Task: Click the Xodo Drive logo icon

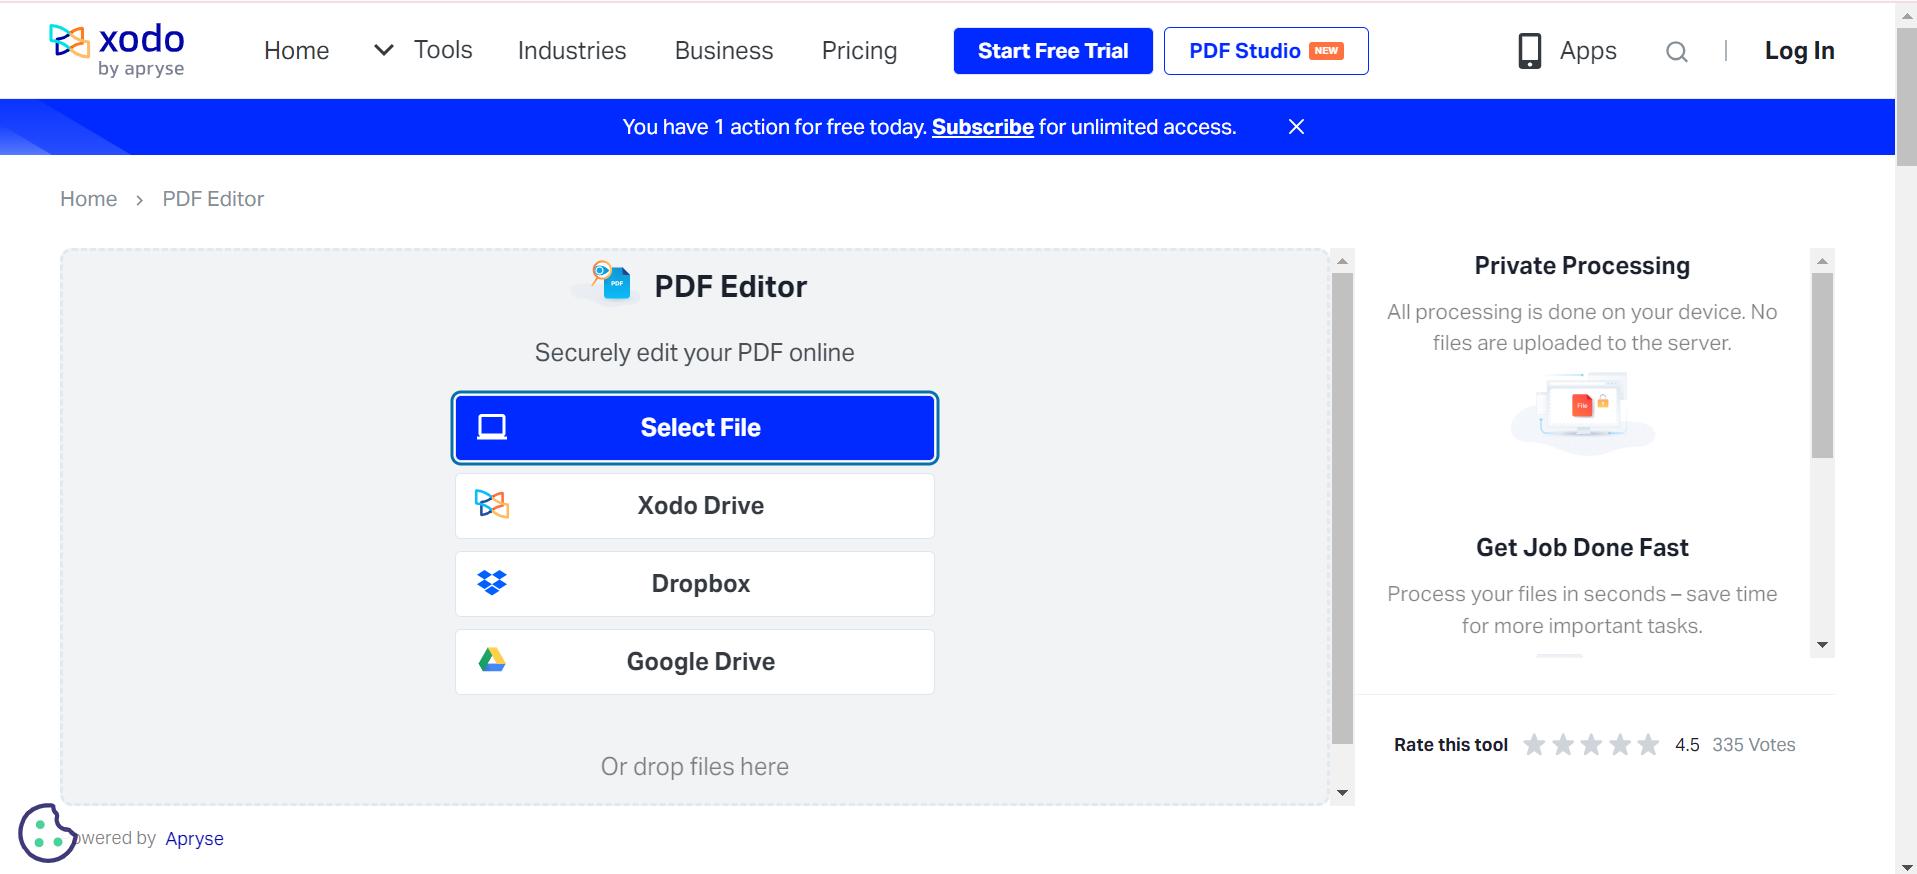Action: pyautogui.click(x=491, y=505)
